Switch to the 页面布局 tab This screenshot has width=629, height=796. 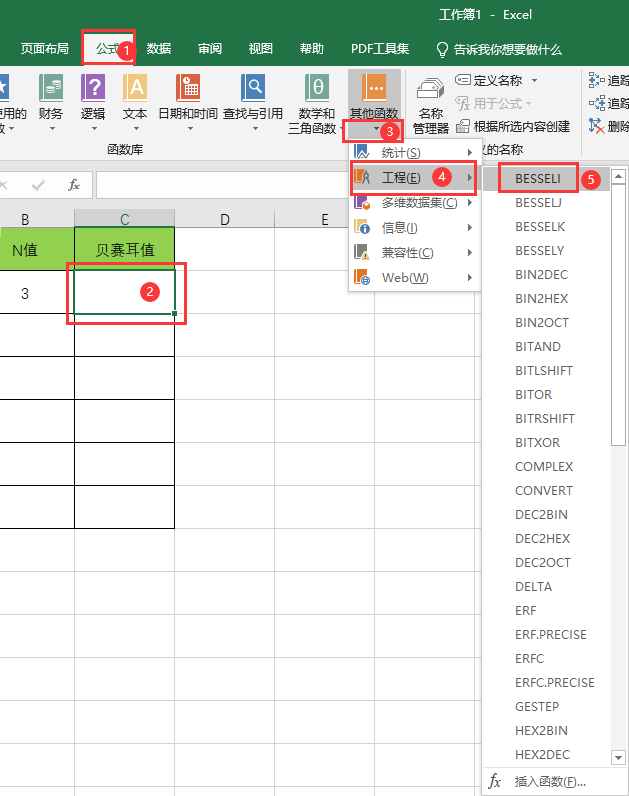point(45,49)
